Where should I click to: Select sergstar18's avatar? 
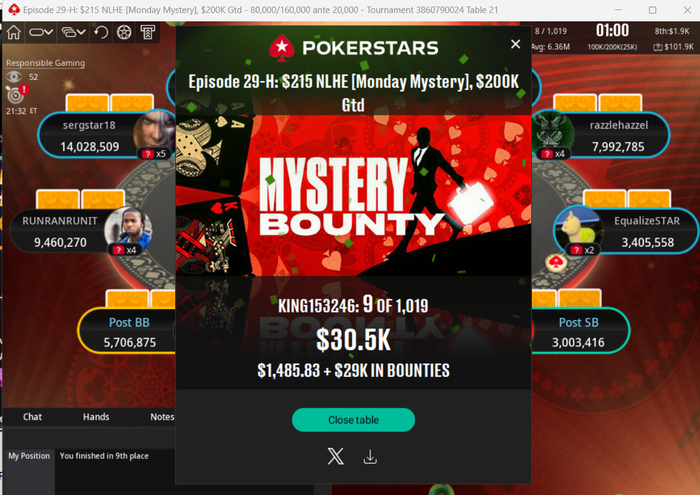point(154,132)
